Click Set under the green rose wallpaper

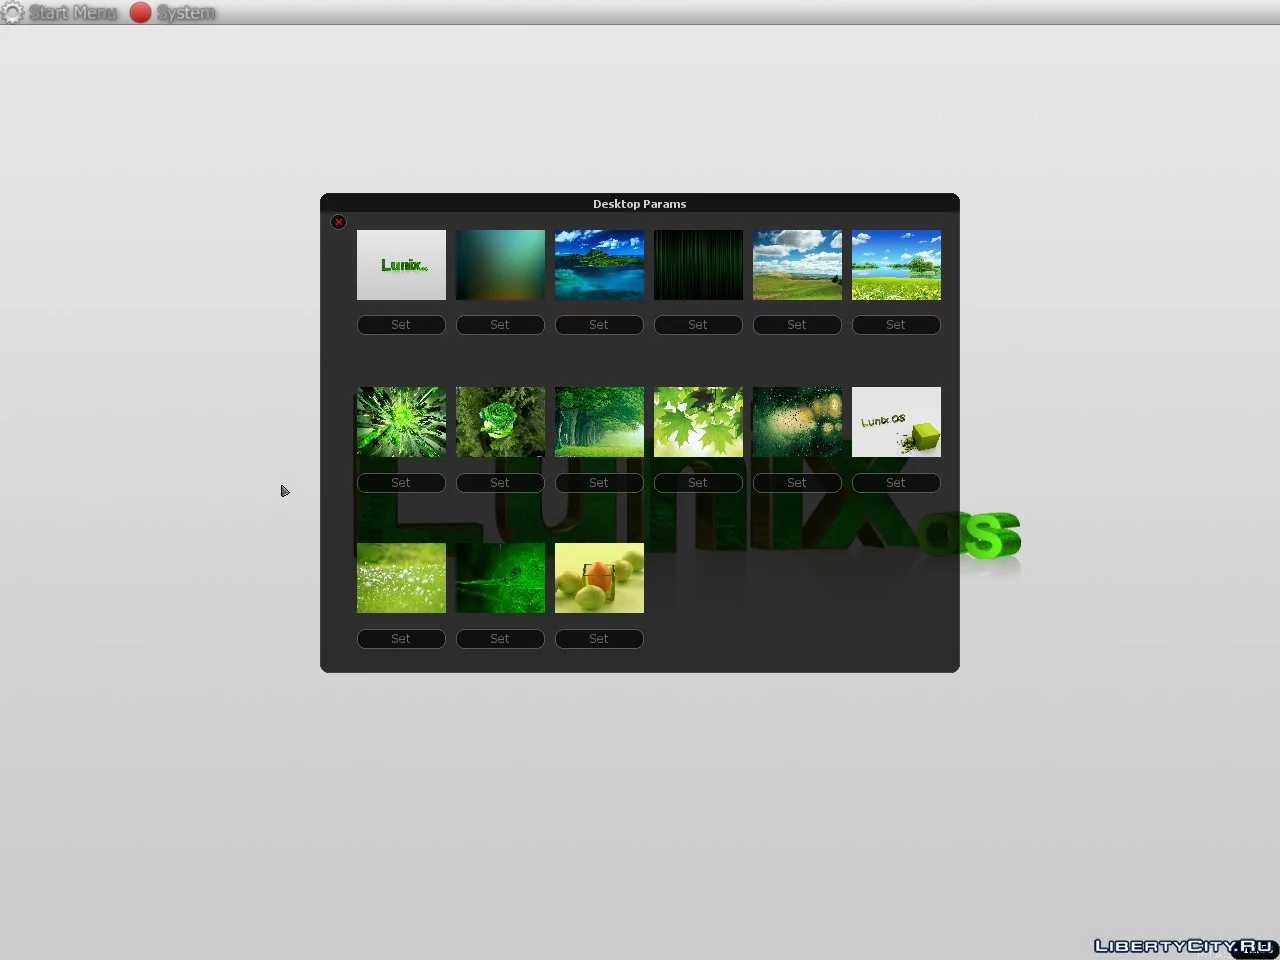tap(500, 483)
